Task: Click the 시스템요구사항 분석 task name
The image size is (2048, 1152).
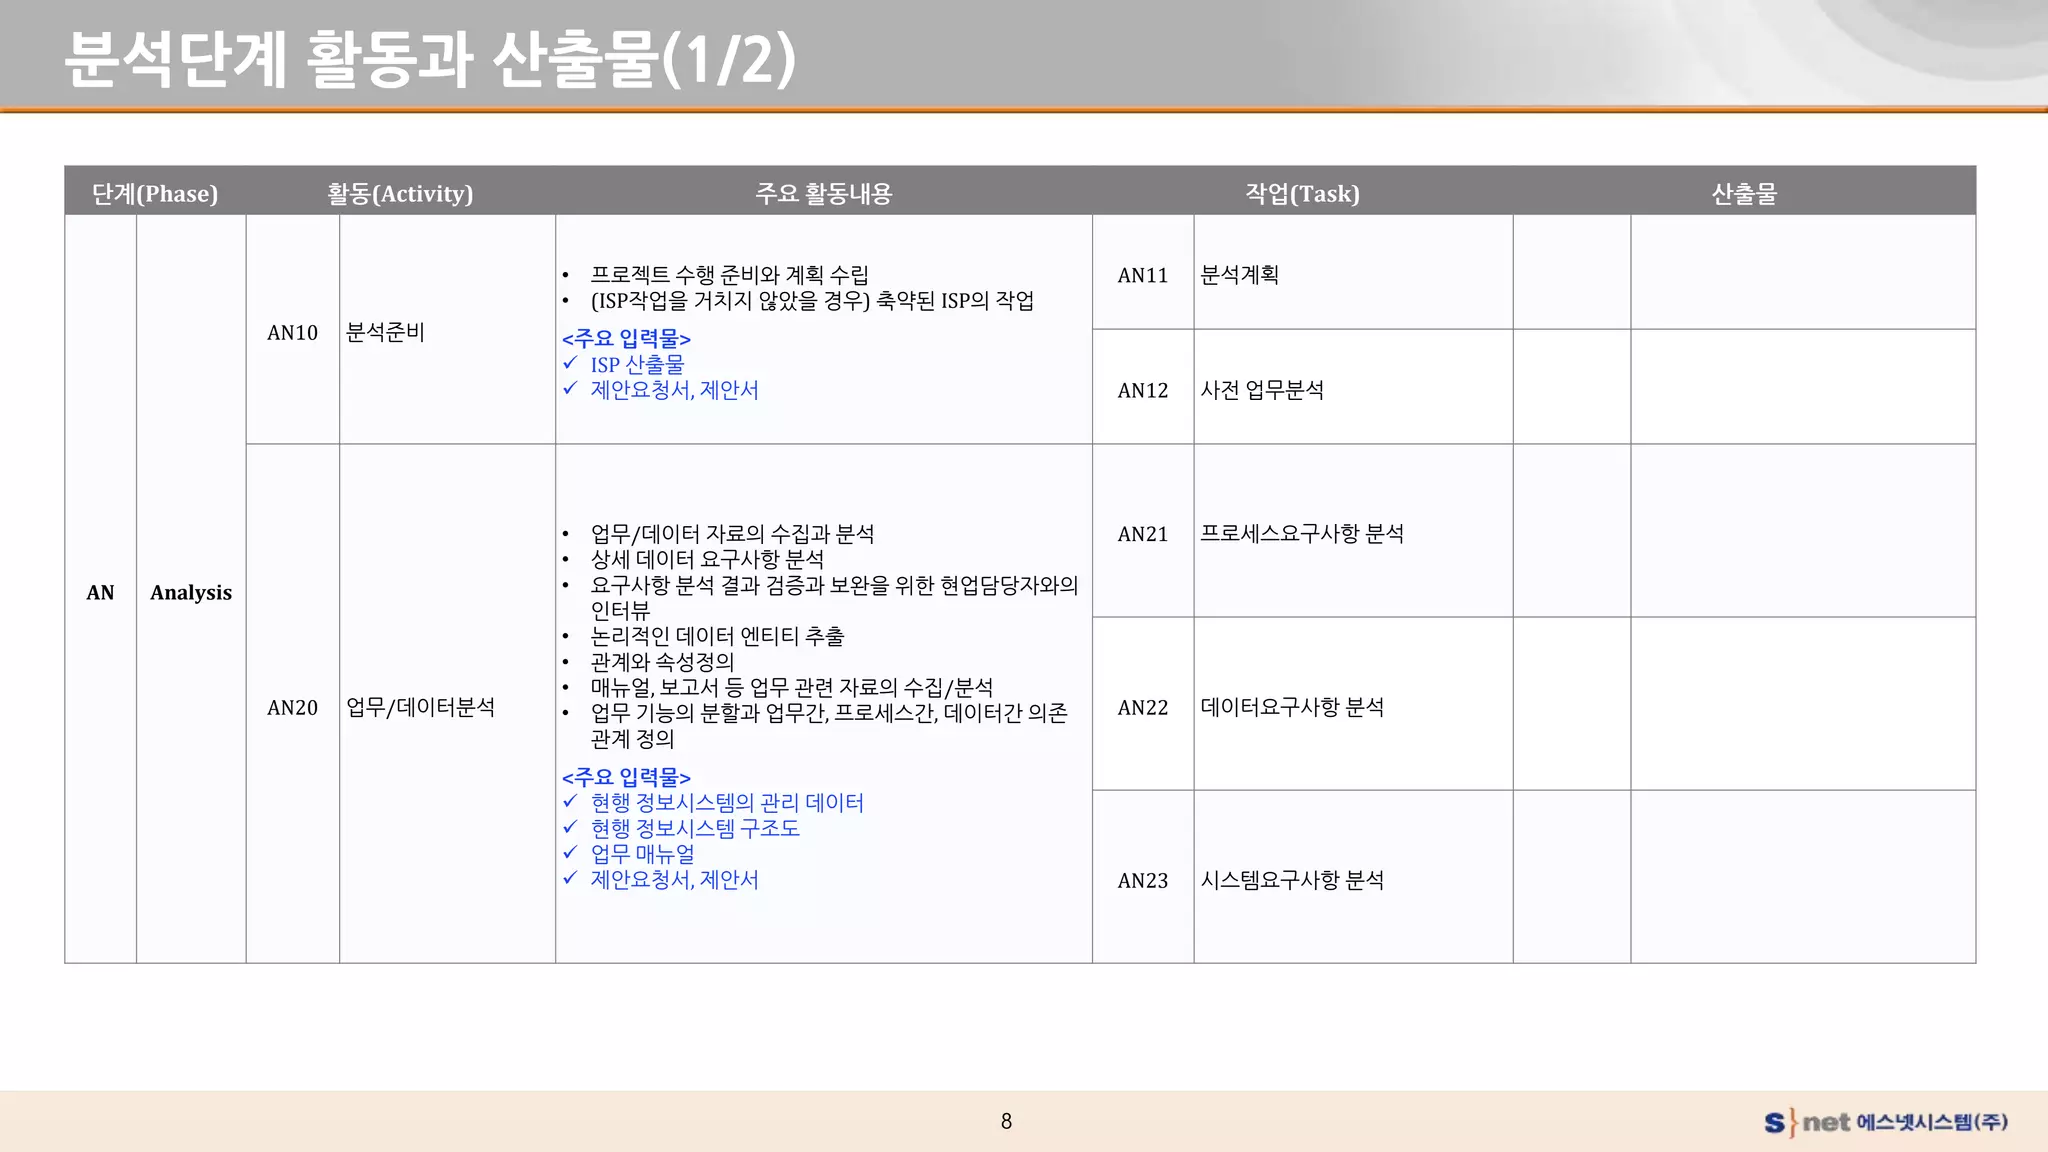Action: click(x=1292, y=880)
